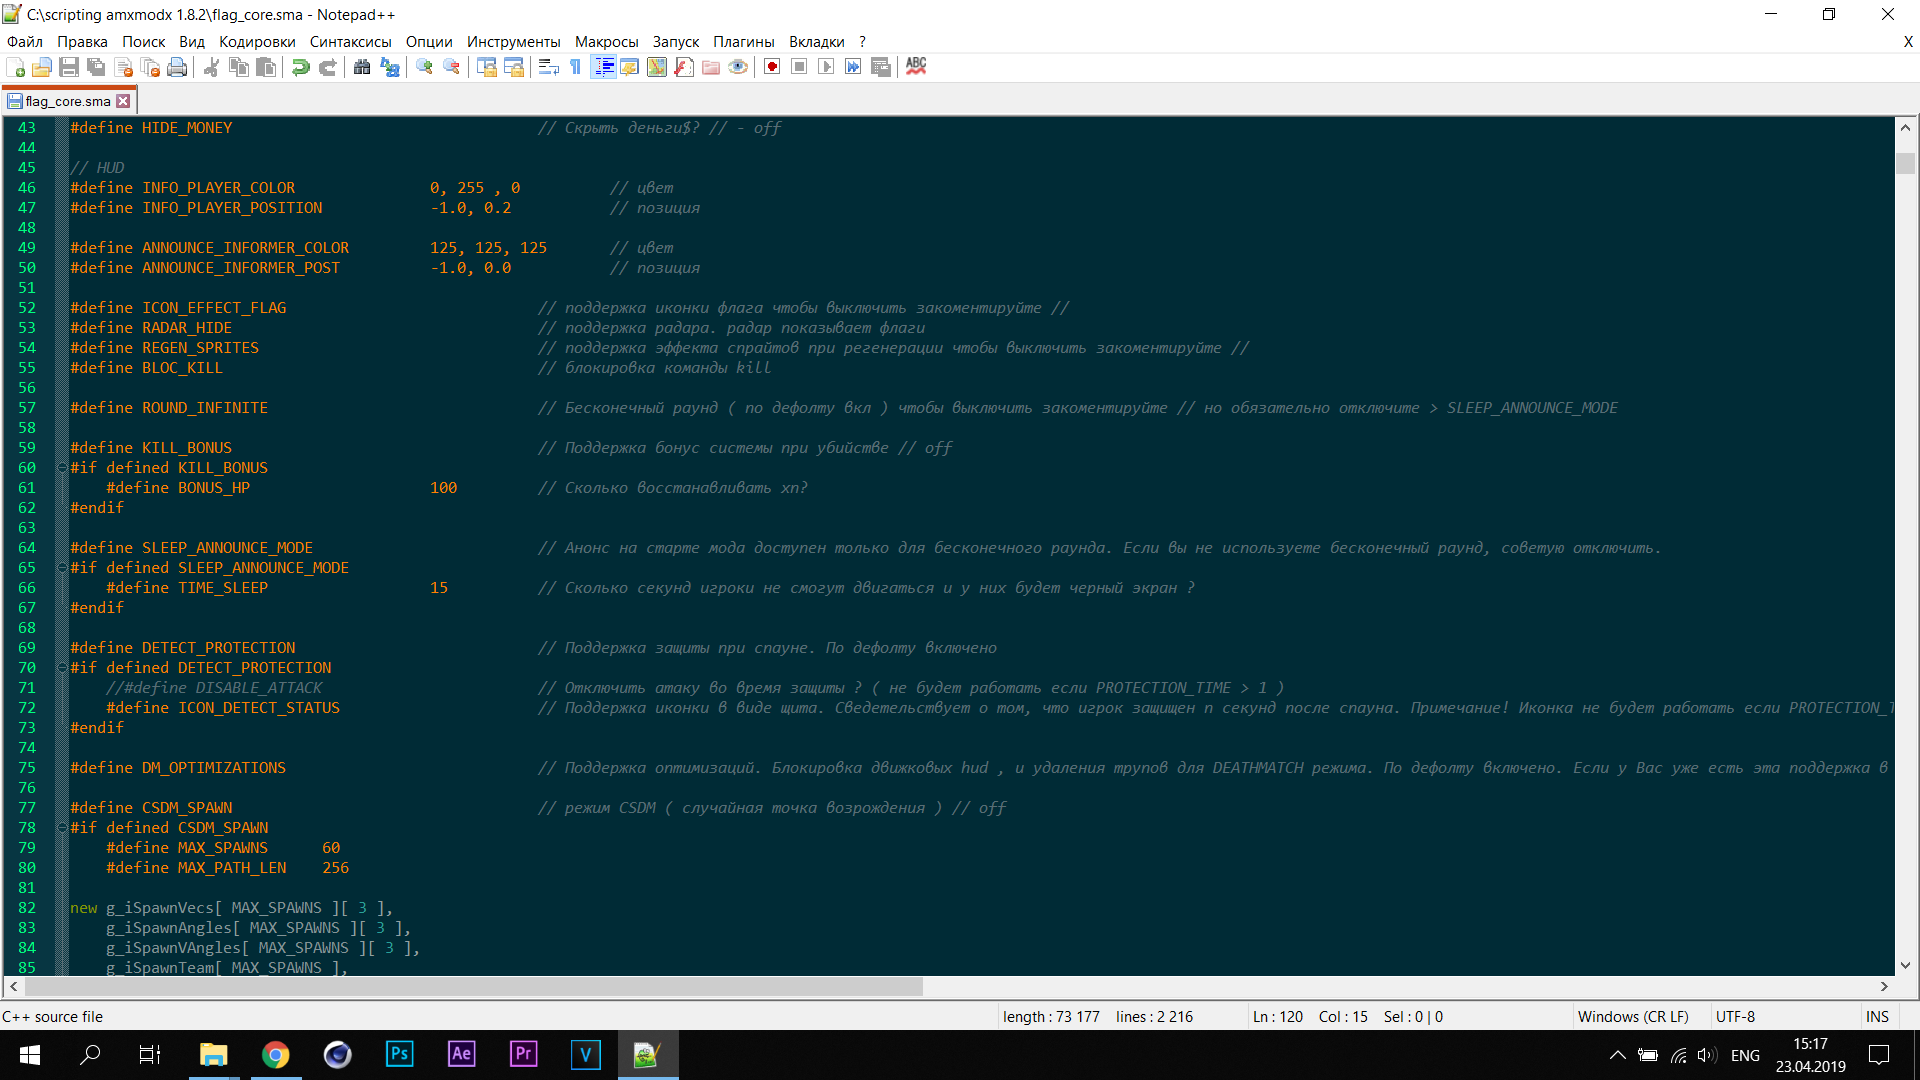This screenshot has height=1080, width=1920.
Task: Open the Синтаксисы menu
Action: [350, 41]
